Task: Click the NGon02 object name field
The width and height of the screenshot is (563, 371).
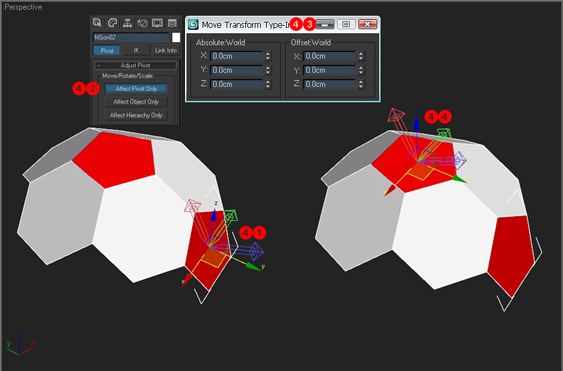Action: click(131, 37)
